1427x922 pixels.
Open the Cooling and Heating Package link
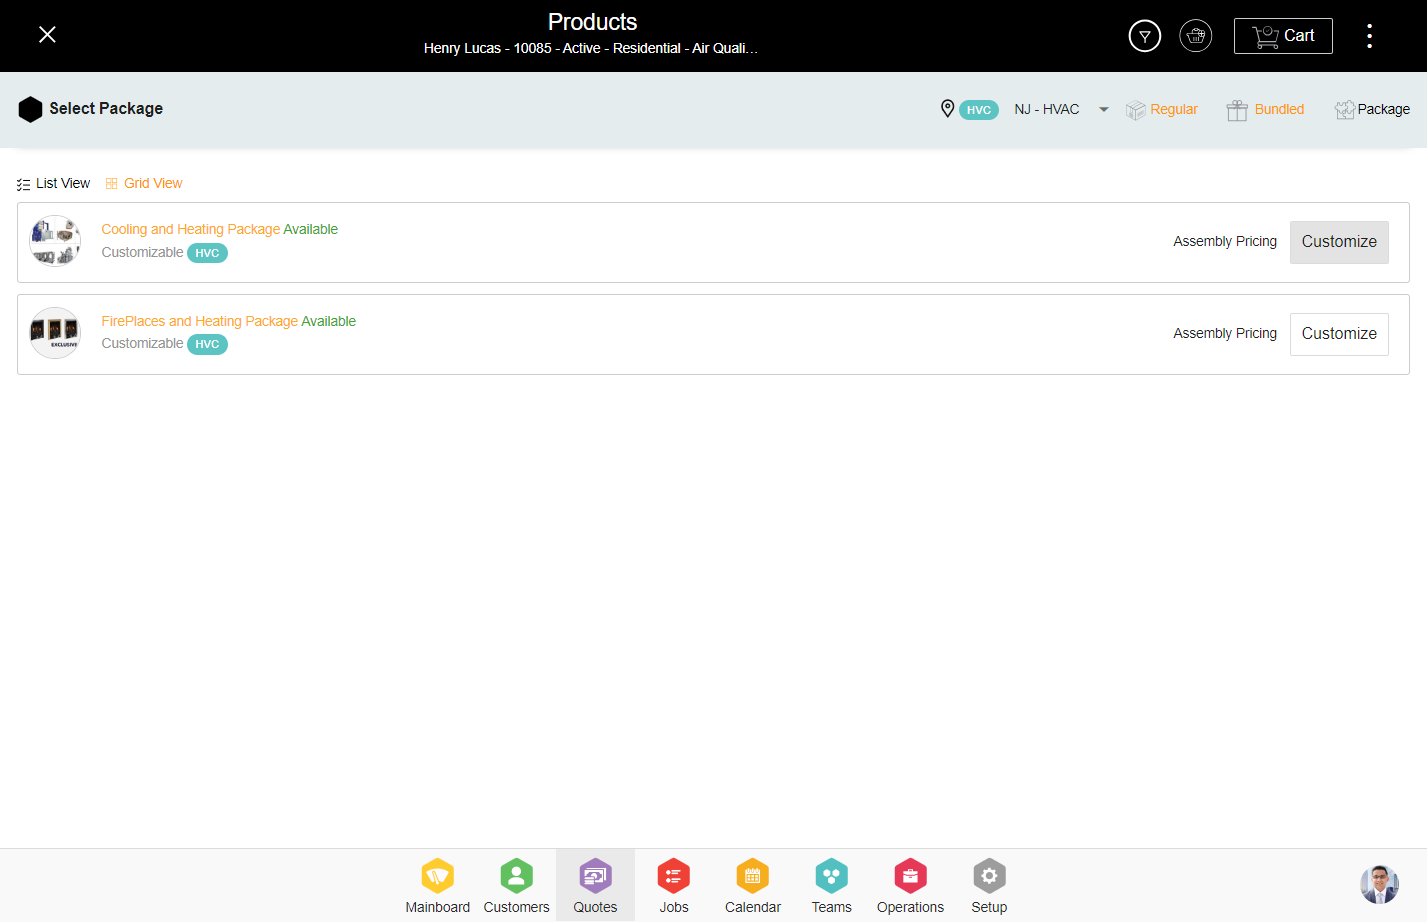coord(191,230)
